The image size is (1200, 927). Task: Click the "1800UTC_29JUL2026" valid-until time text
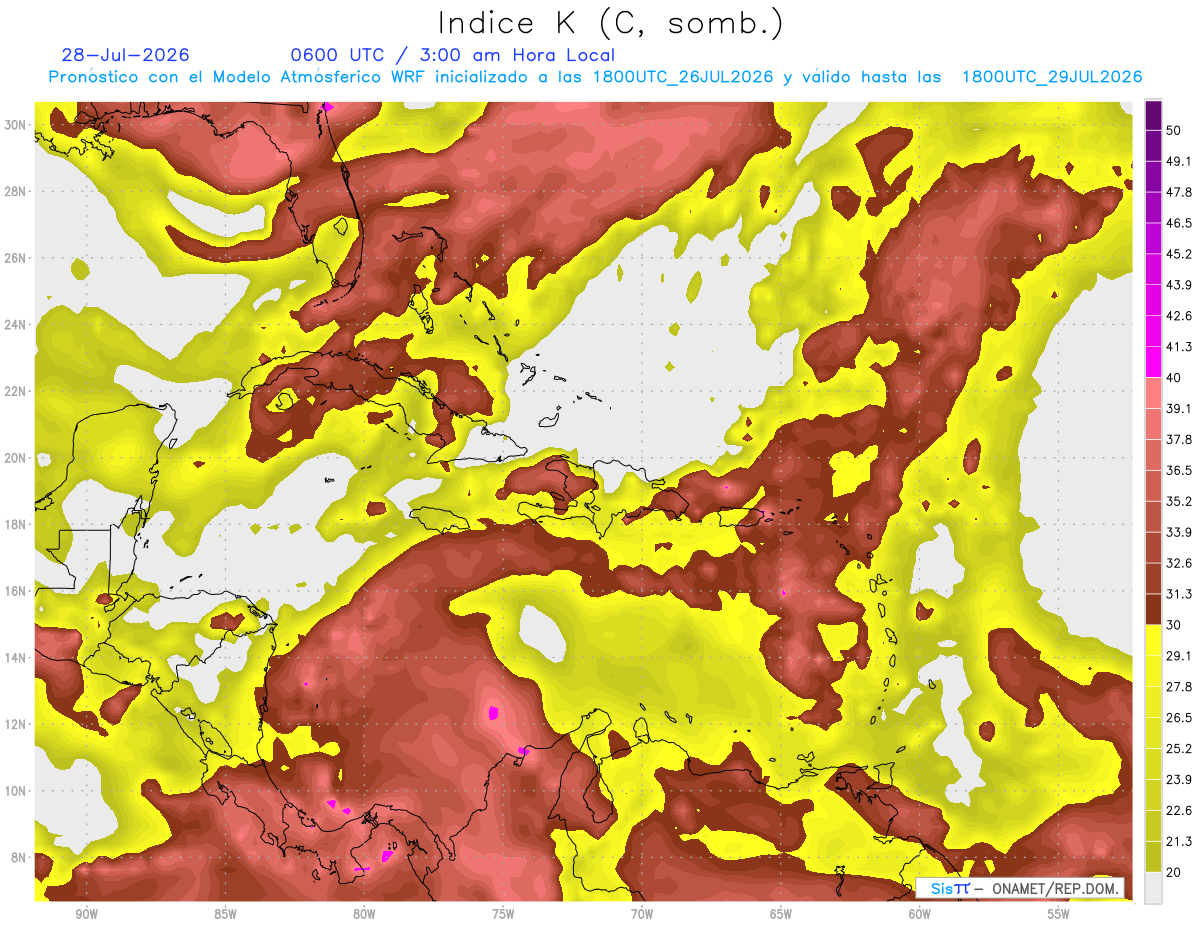pyautogui.click(x=1052, y=77)
